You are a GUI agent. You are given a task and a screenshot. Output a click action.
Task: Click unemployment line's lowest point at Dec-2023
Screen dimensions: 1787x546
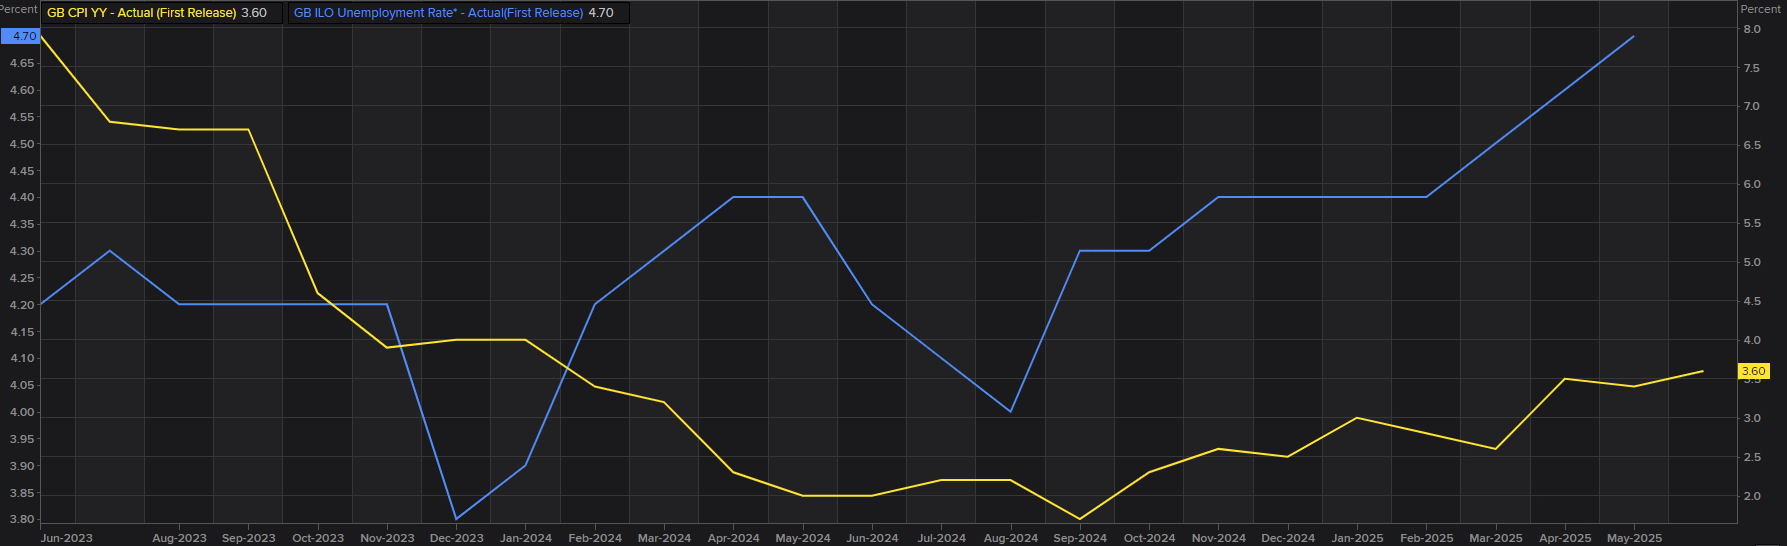pos(456,519)
